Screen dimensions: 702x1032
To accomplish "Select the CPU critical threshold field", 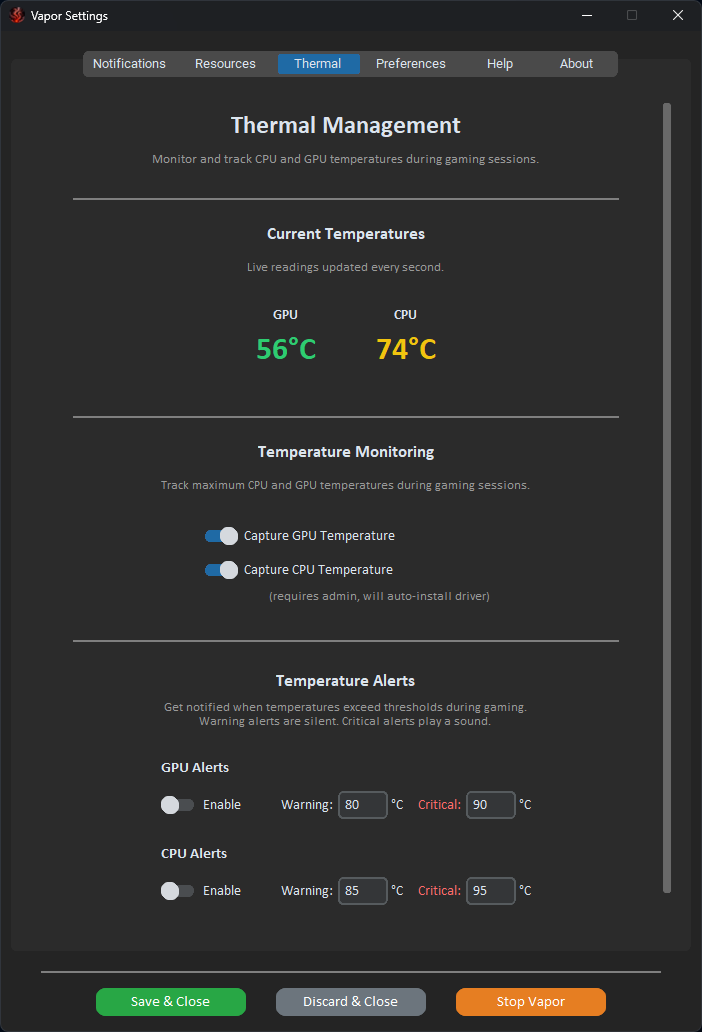I will tap(490, 891).
